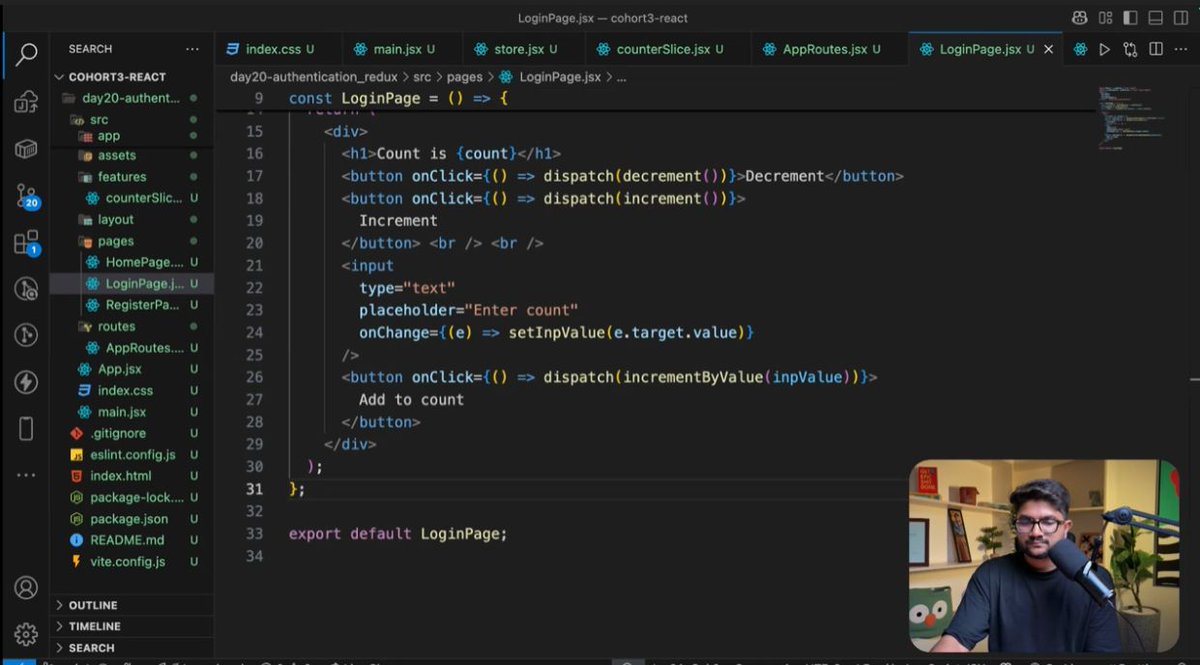Open changes with the compare icon
Image resolution: width=1200 pixels, height=665 pixels.
(x=1130, y=49)
